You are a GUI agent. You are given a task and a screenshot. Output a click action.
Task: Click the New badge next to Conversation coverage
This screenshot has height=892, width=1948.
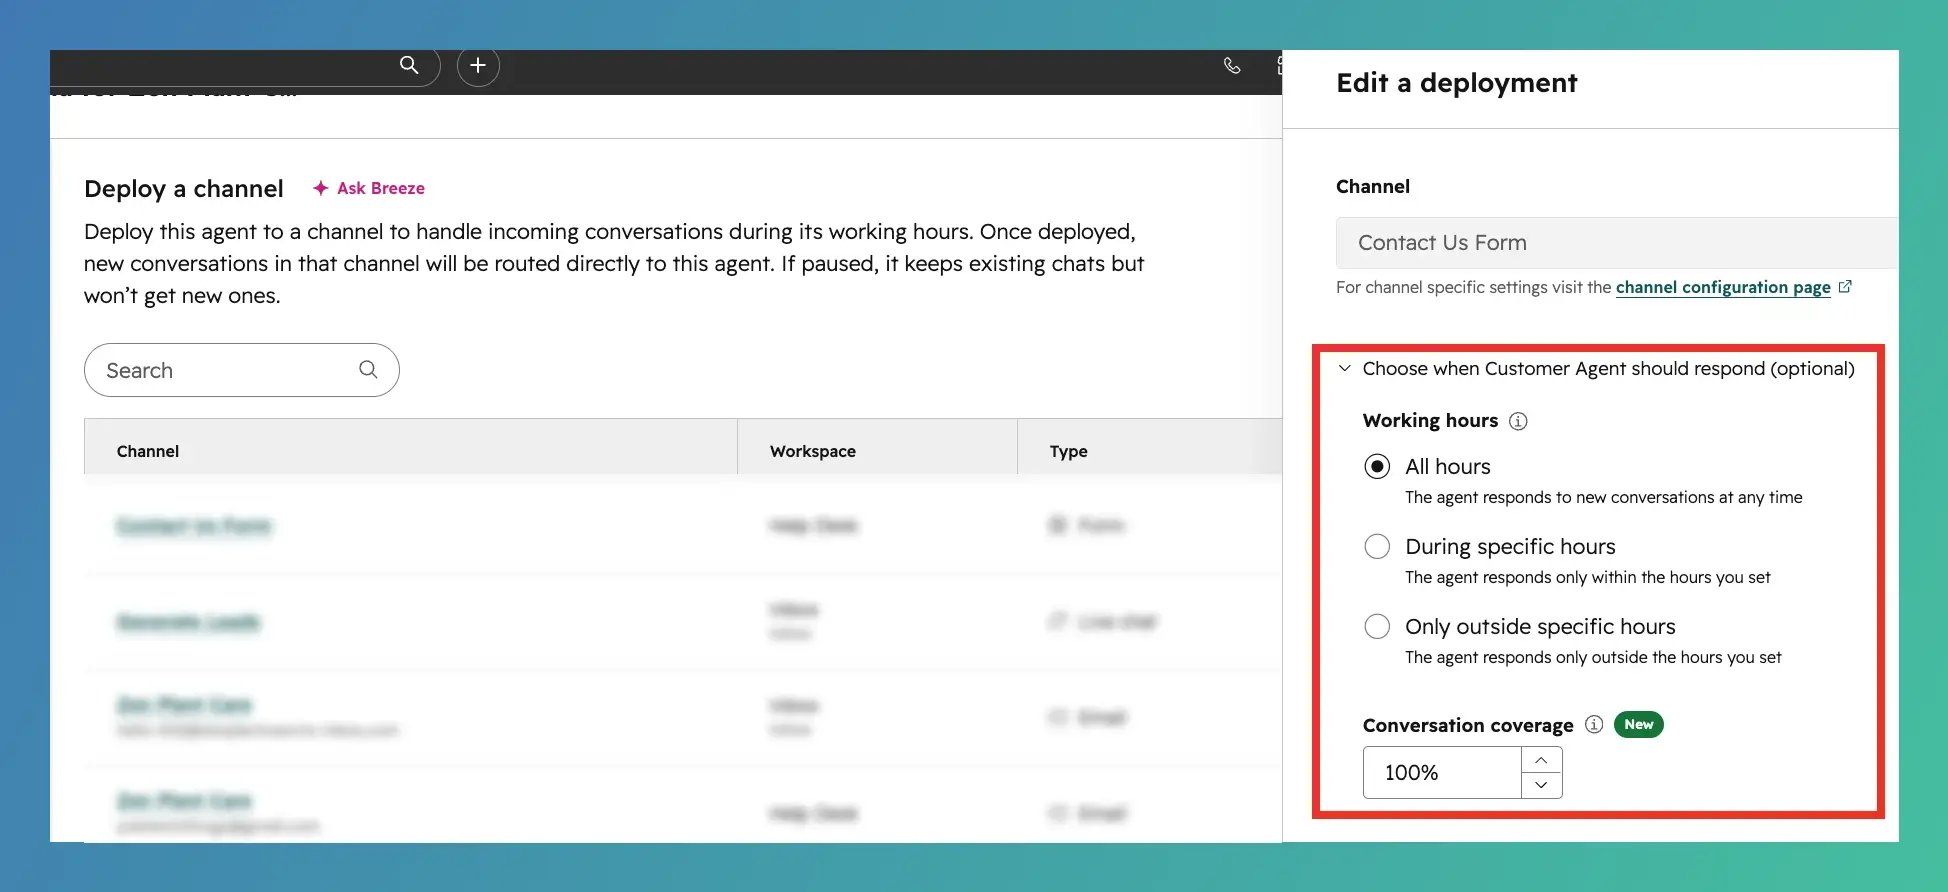[1639, 724]
